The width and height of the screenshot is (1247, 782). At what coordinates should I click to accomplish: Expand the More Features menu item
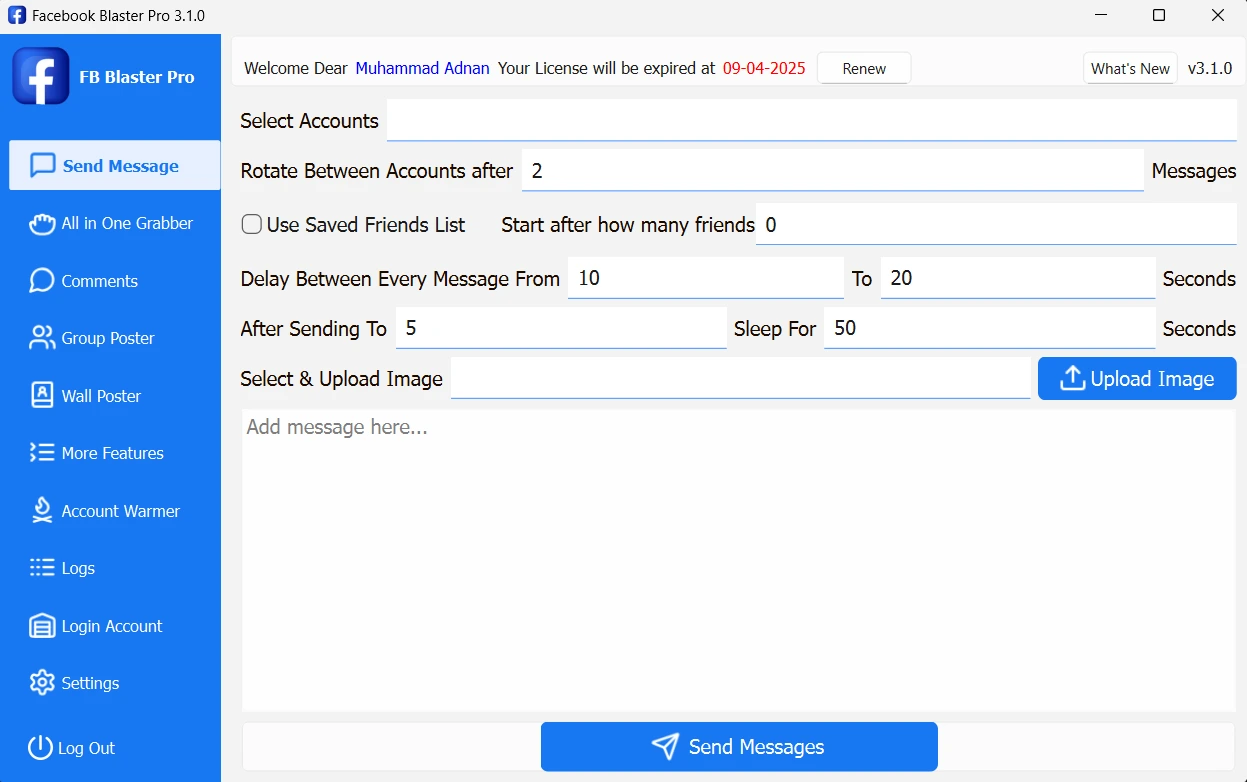click(x=111, y=453)
